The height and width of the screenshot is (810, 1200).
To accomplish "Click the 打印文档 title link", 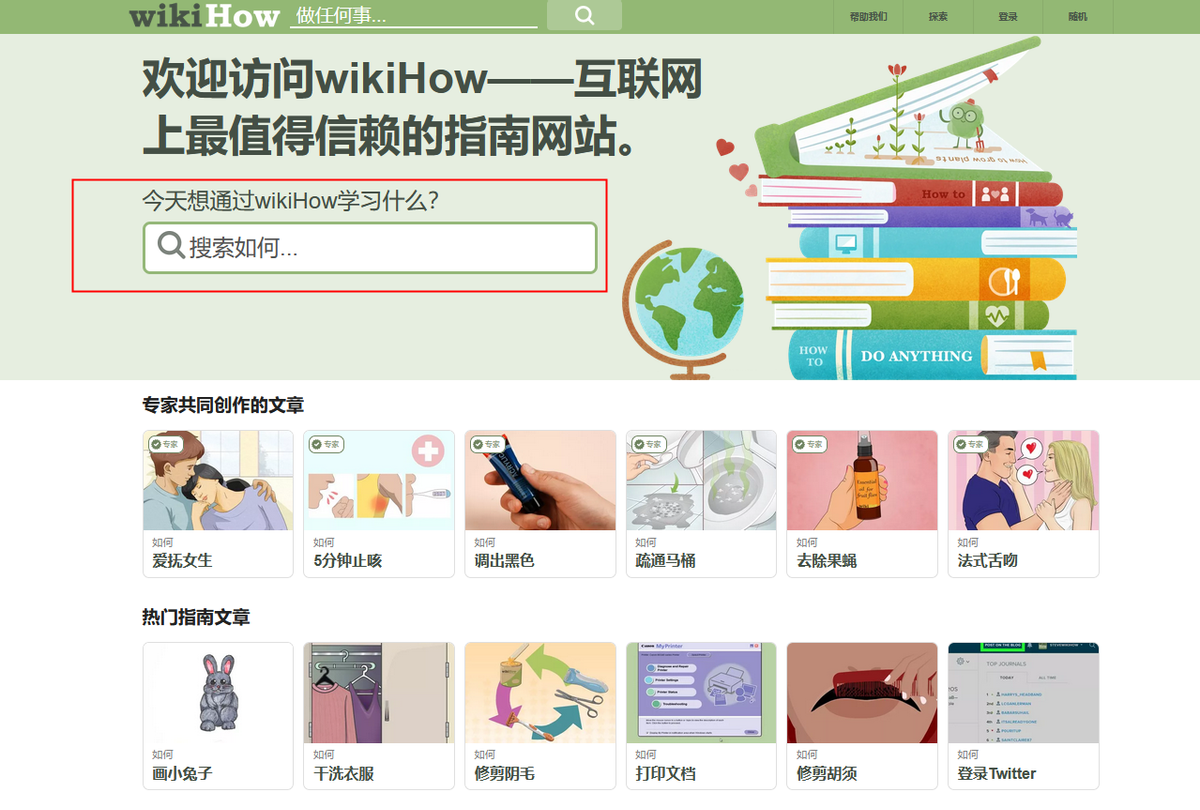I will (665, 774).
